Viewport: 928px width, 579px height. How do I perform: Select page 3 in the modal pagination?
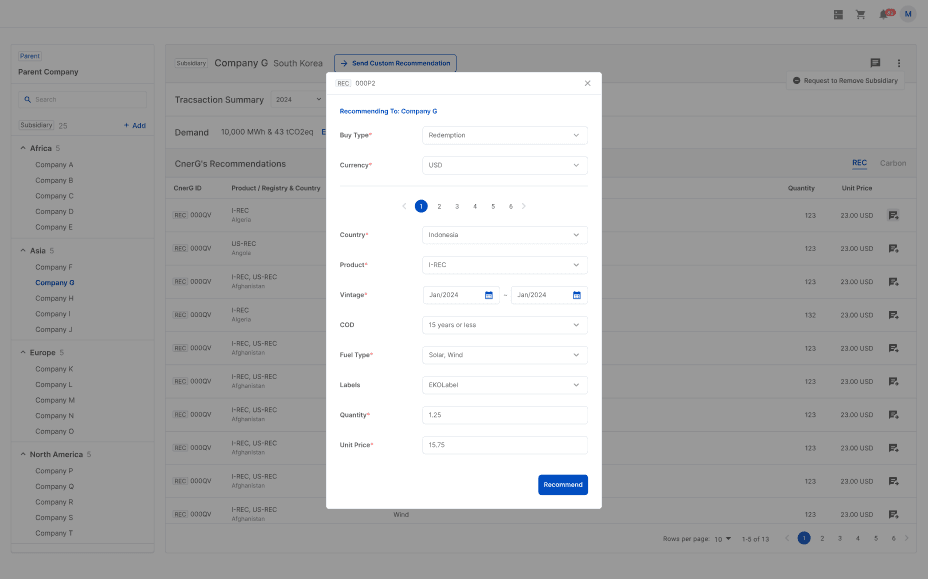457,205
